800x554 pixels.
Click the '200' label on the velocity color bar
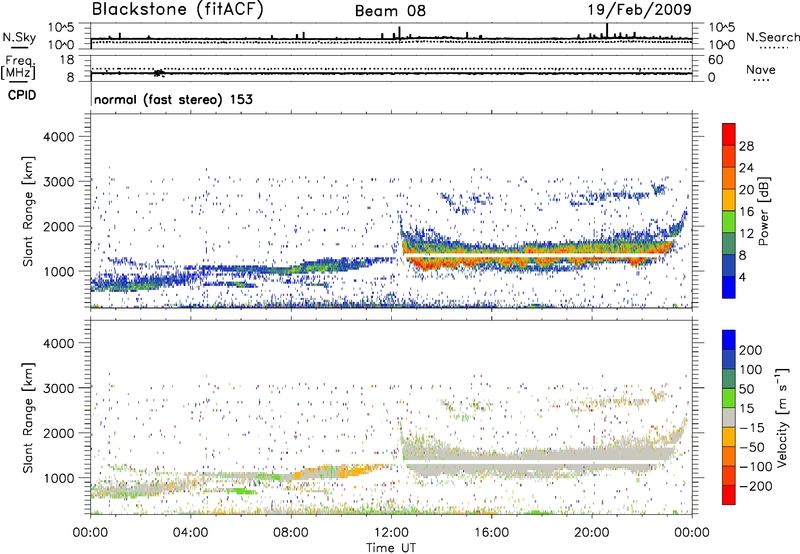[x=751, y=350]
